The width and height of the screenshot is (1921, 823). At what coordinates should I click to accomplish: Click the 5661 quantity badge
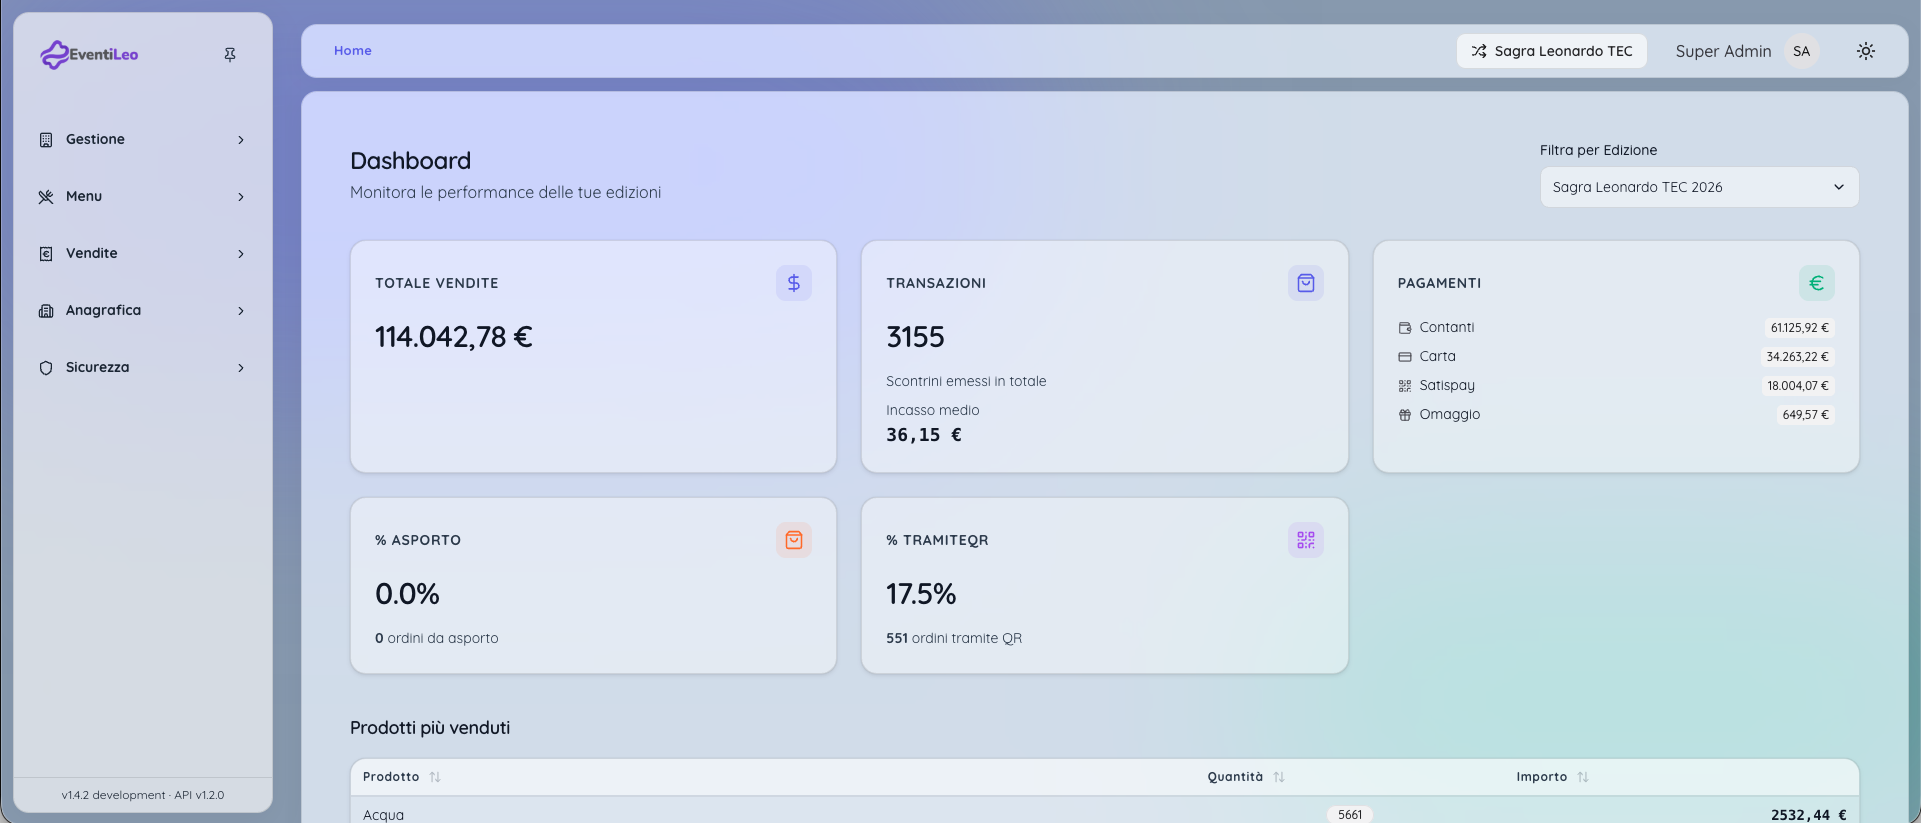tap(1350, 815)
